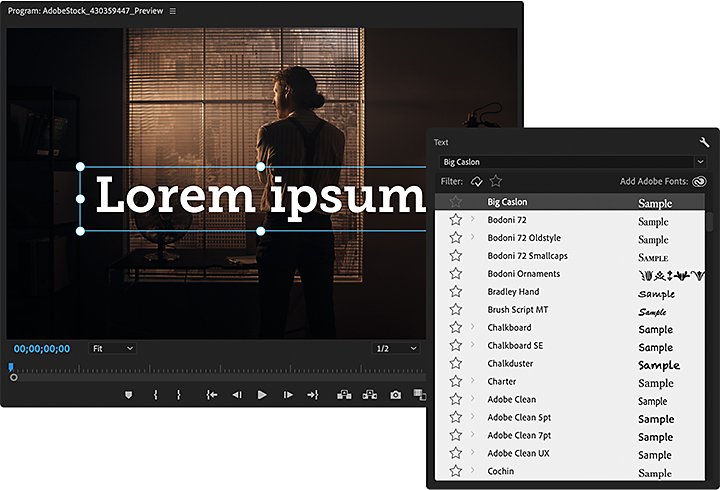Viewport: 720px width, 490px height.
Task: Play the program monitor video
Action: 262,395
